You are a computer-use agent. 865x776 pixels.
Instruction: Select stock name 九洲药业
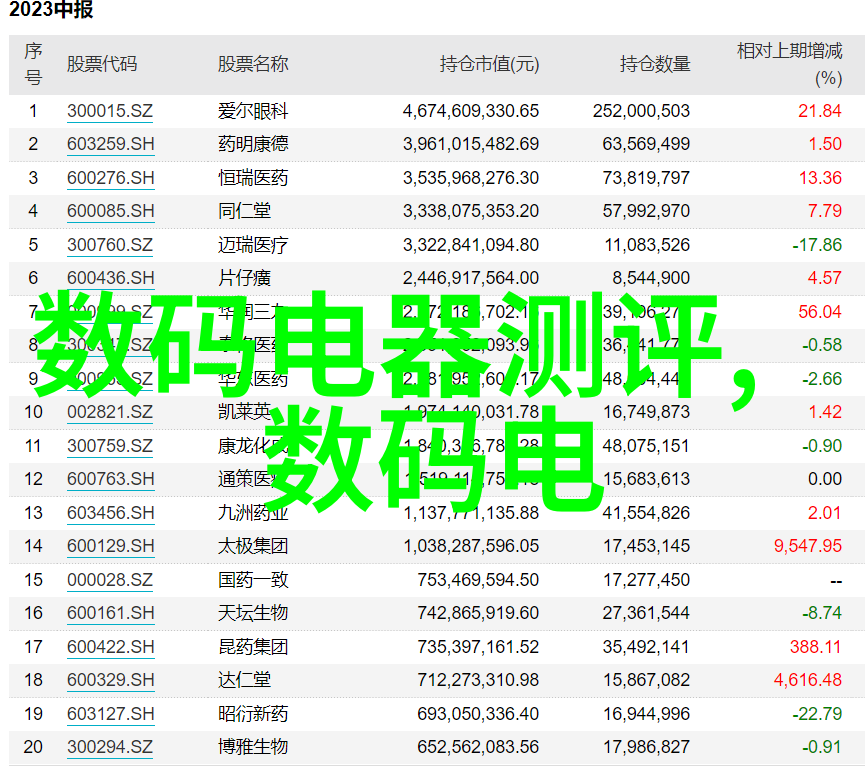[253, 513]
